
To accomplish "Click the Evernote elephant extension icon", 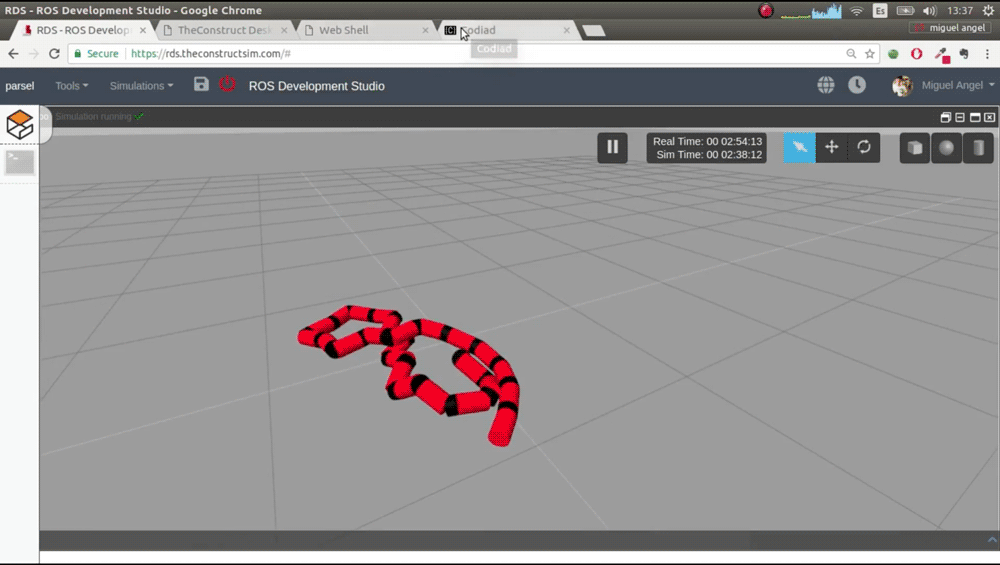I will tap(964, 54).
